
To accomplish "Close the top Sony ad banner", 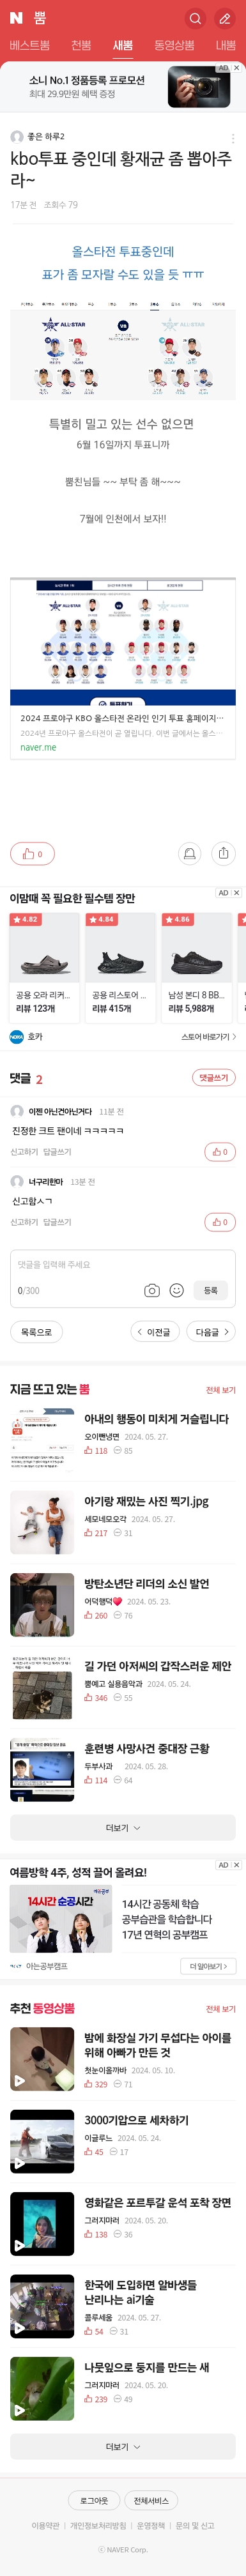I will click(237, 68).
